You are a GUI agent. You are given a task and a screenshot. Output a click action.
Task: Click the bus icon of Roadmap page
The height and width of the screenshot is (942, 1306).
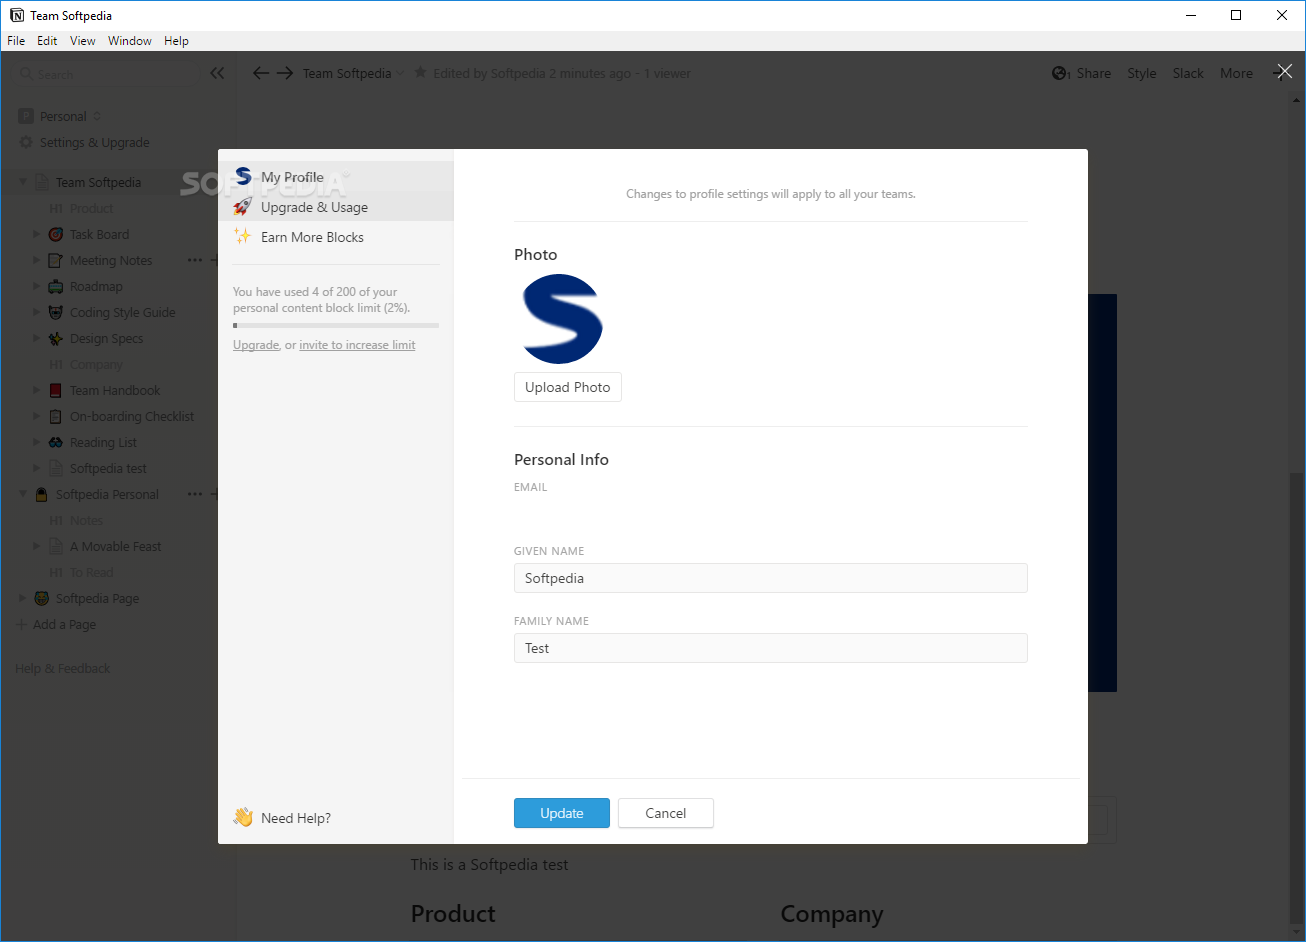[56, 286]
